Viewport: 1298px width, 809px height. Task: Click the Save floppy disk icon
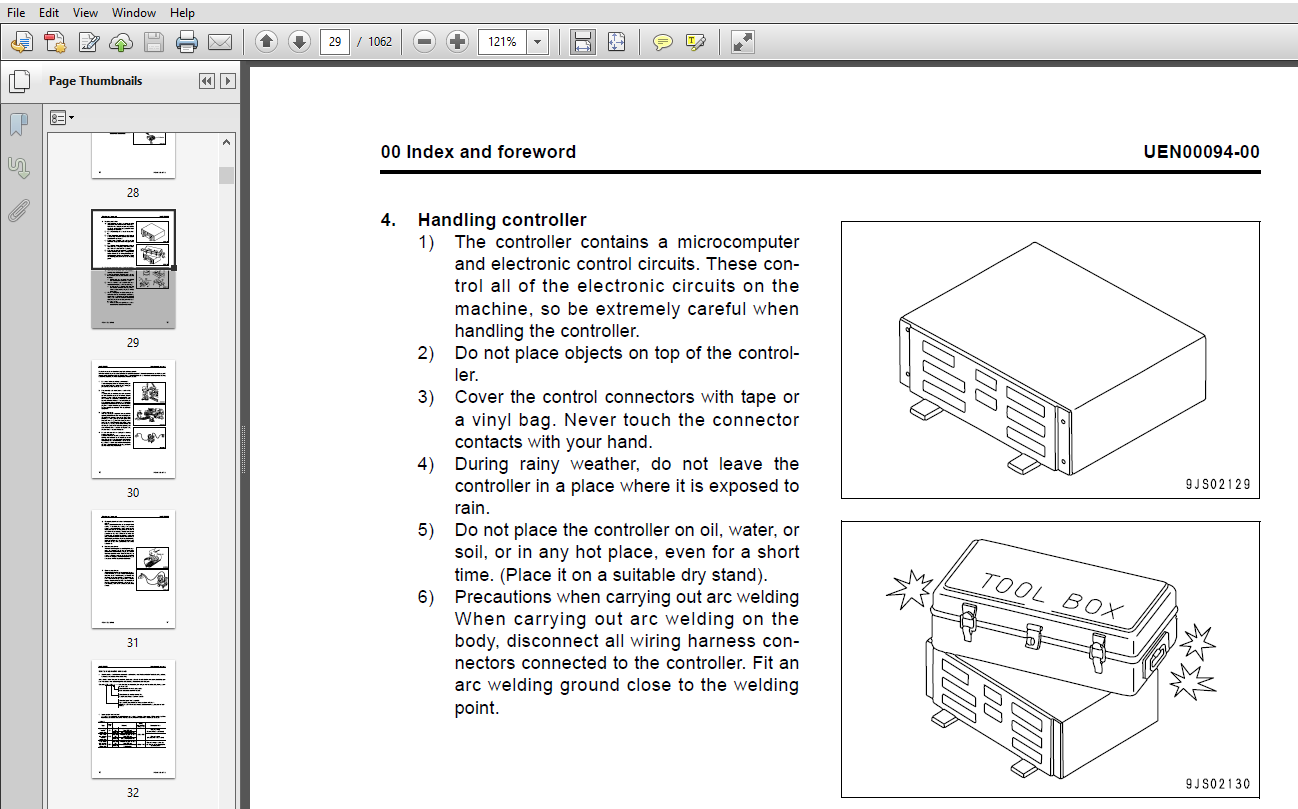(154, 42)
